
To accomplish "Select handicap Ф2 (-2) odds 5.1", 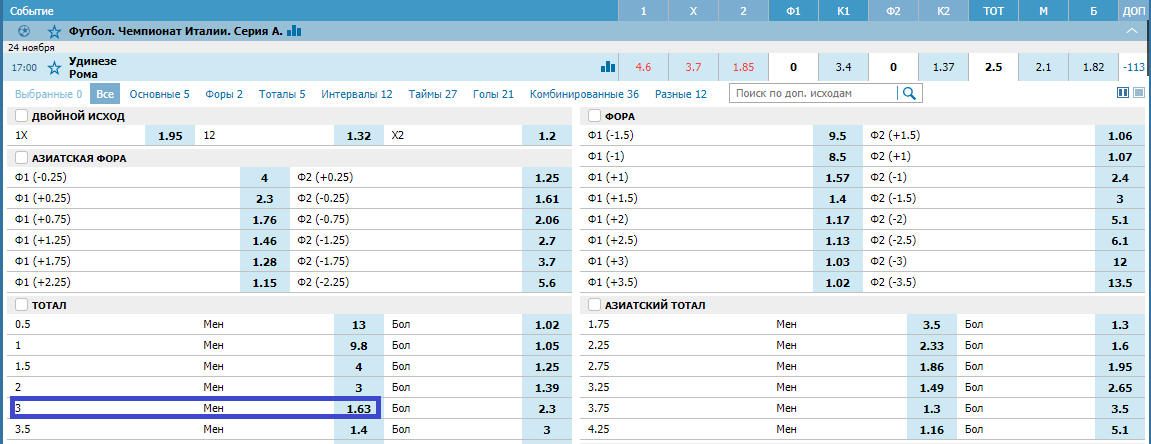I will coord(1119,219).
